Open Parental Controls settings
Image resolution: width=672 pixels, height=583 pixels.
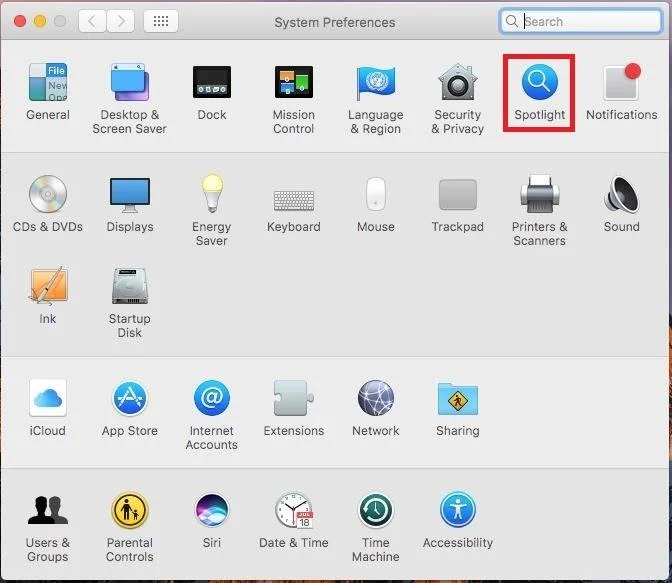point(129,512)
